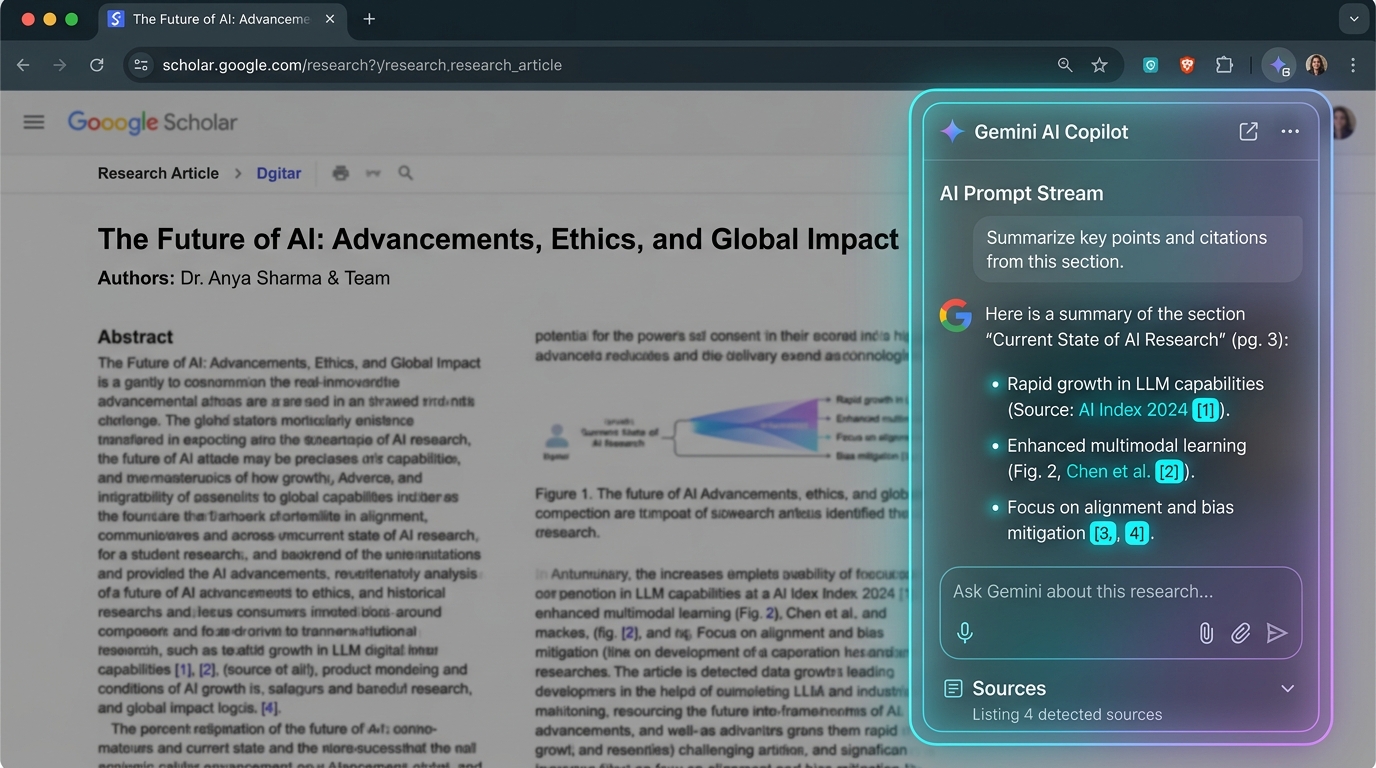Click citation chip [1] in Gemini summary
This screenshot has height=768, width=1376.
pos(1206,410)
